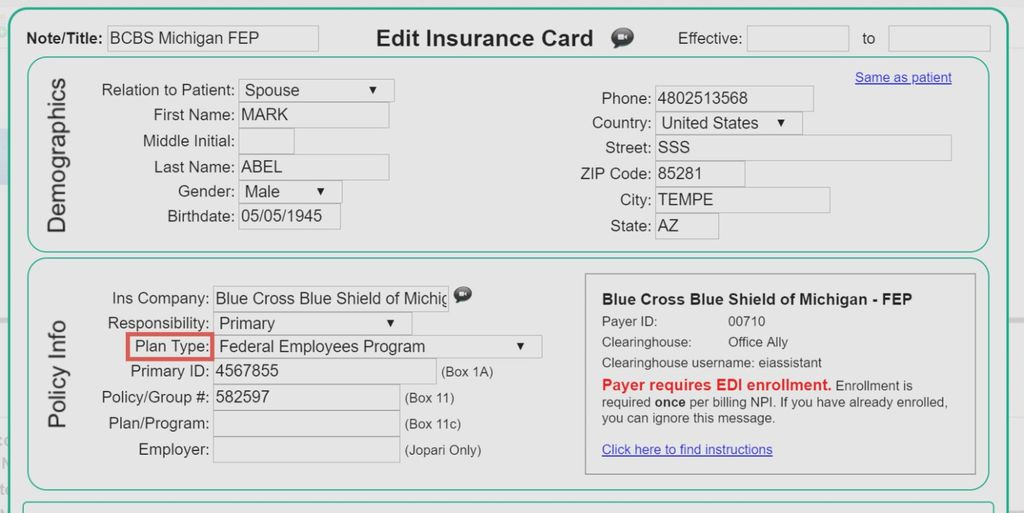Click the Clearinghouse username eiassistant text
Image resolution: width=1024 pixels, height=513 pixels.
[712, 363]
